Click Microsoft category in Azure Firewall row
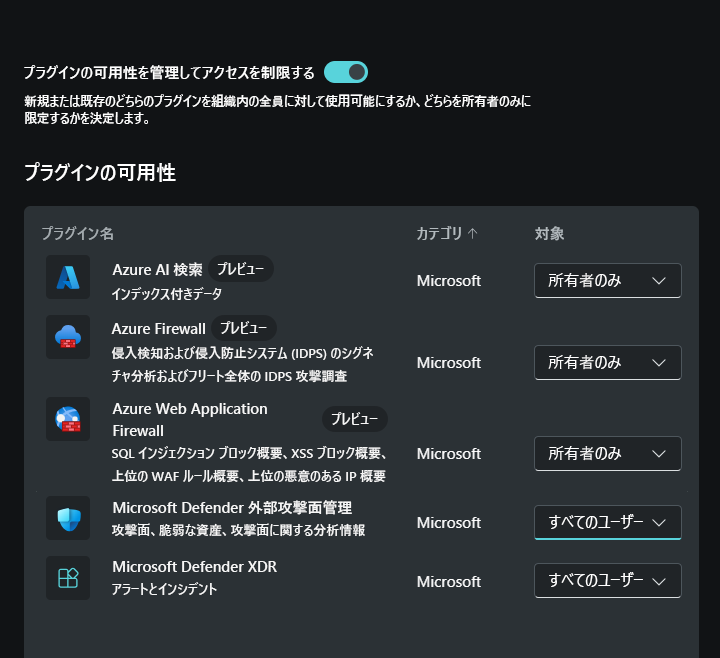 click(449, 363)
